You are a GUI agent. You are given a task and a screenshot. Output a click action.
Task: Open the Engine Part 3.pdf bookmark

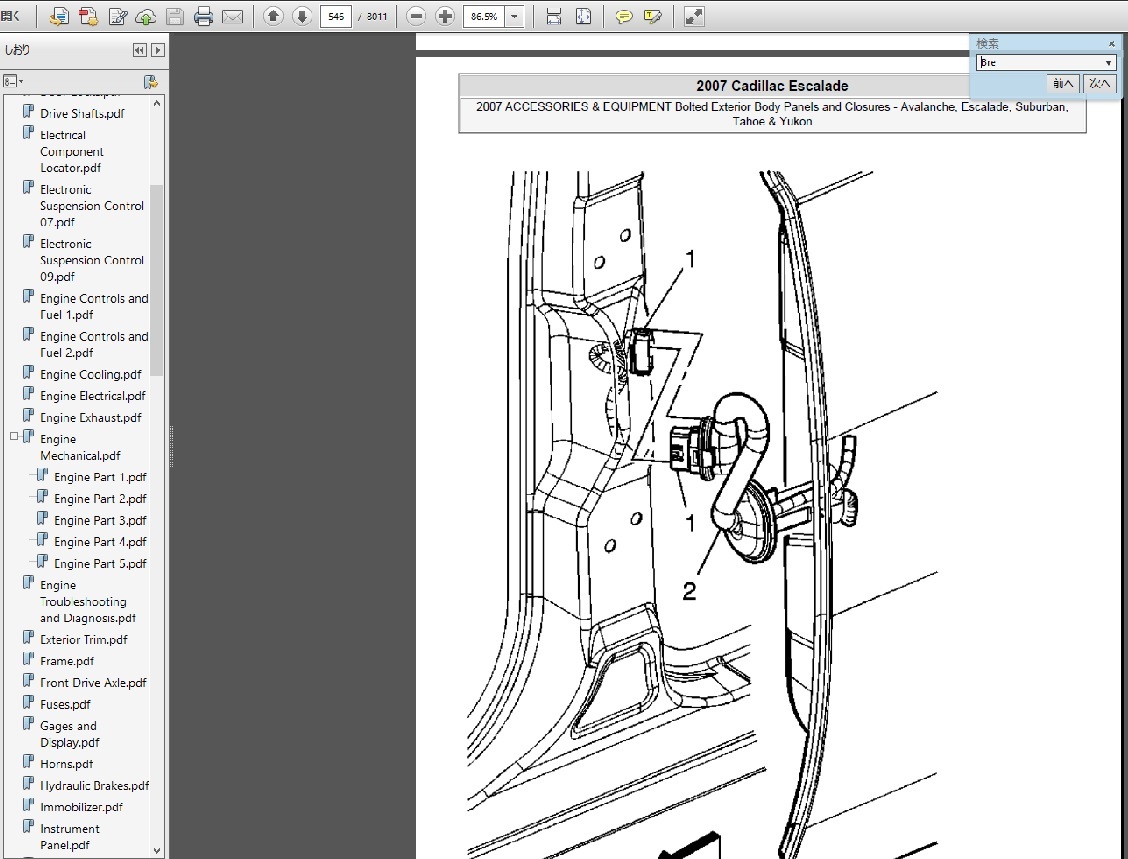pyautogui.click(x=100, y=521)
